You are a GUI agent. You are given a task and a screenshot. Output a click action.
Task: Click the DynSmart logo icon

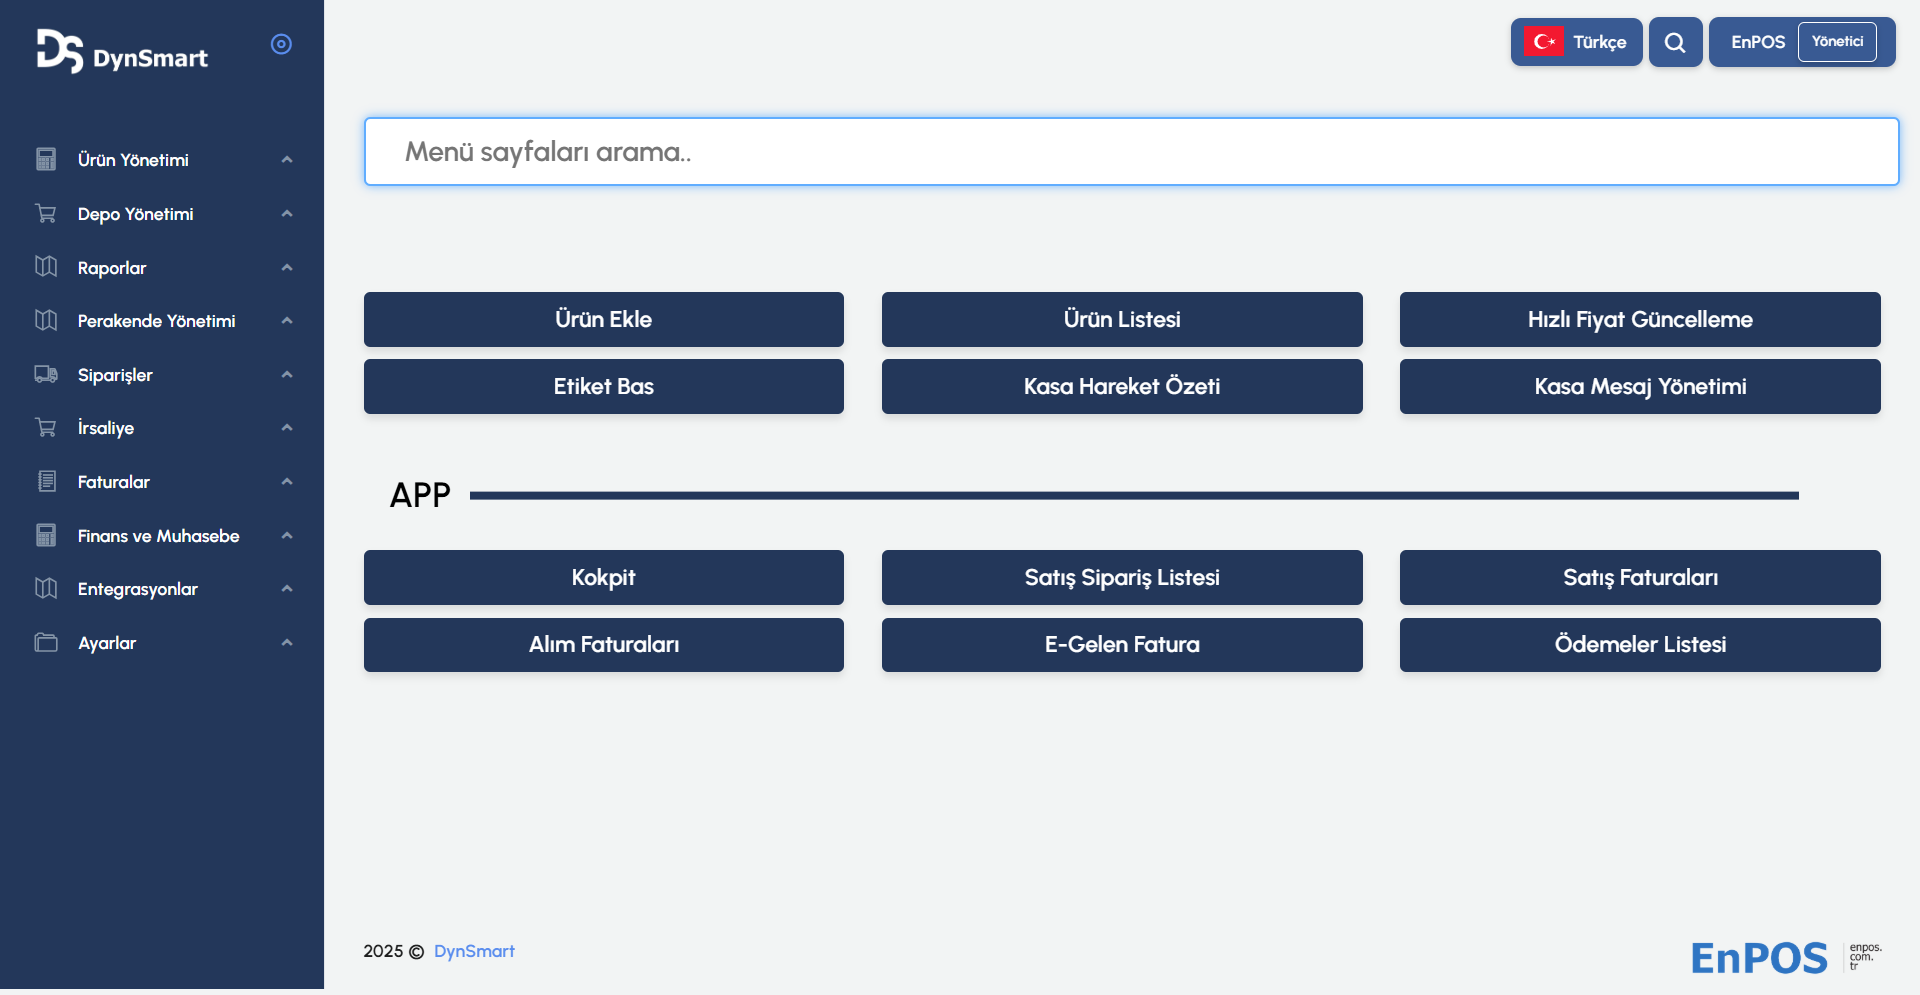point(59,51)
